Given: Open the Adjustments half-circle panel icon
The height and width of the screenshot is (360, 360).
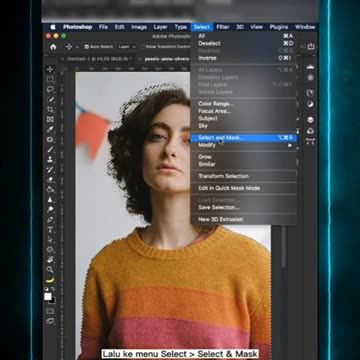Looking at the screenshot, I should tap(310, 105).
